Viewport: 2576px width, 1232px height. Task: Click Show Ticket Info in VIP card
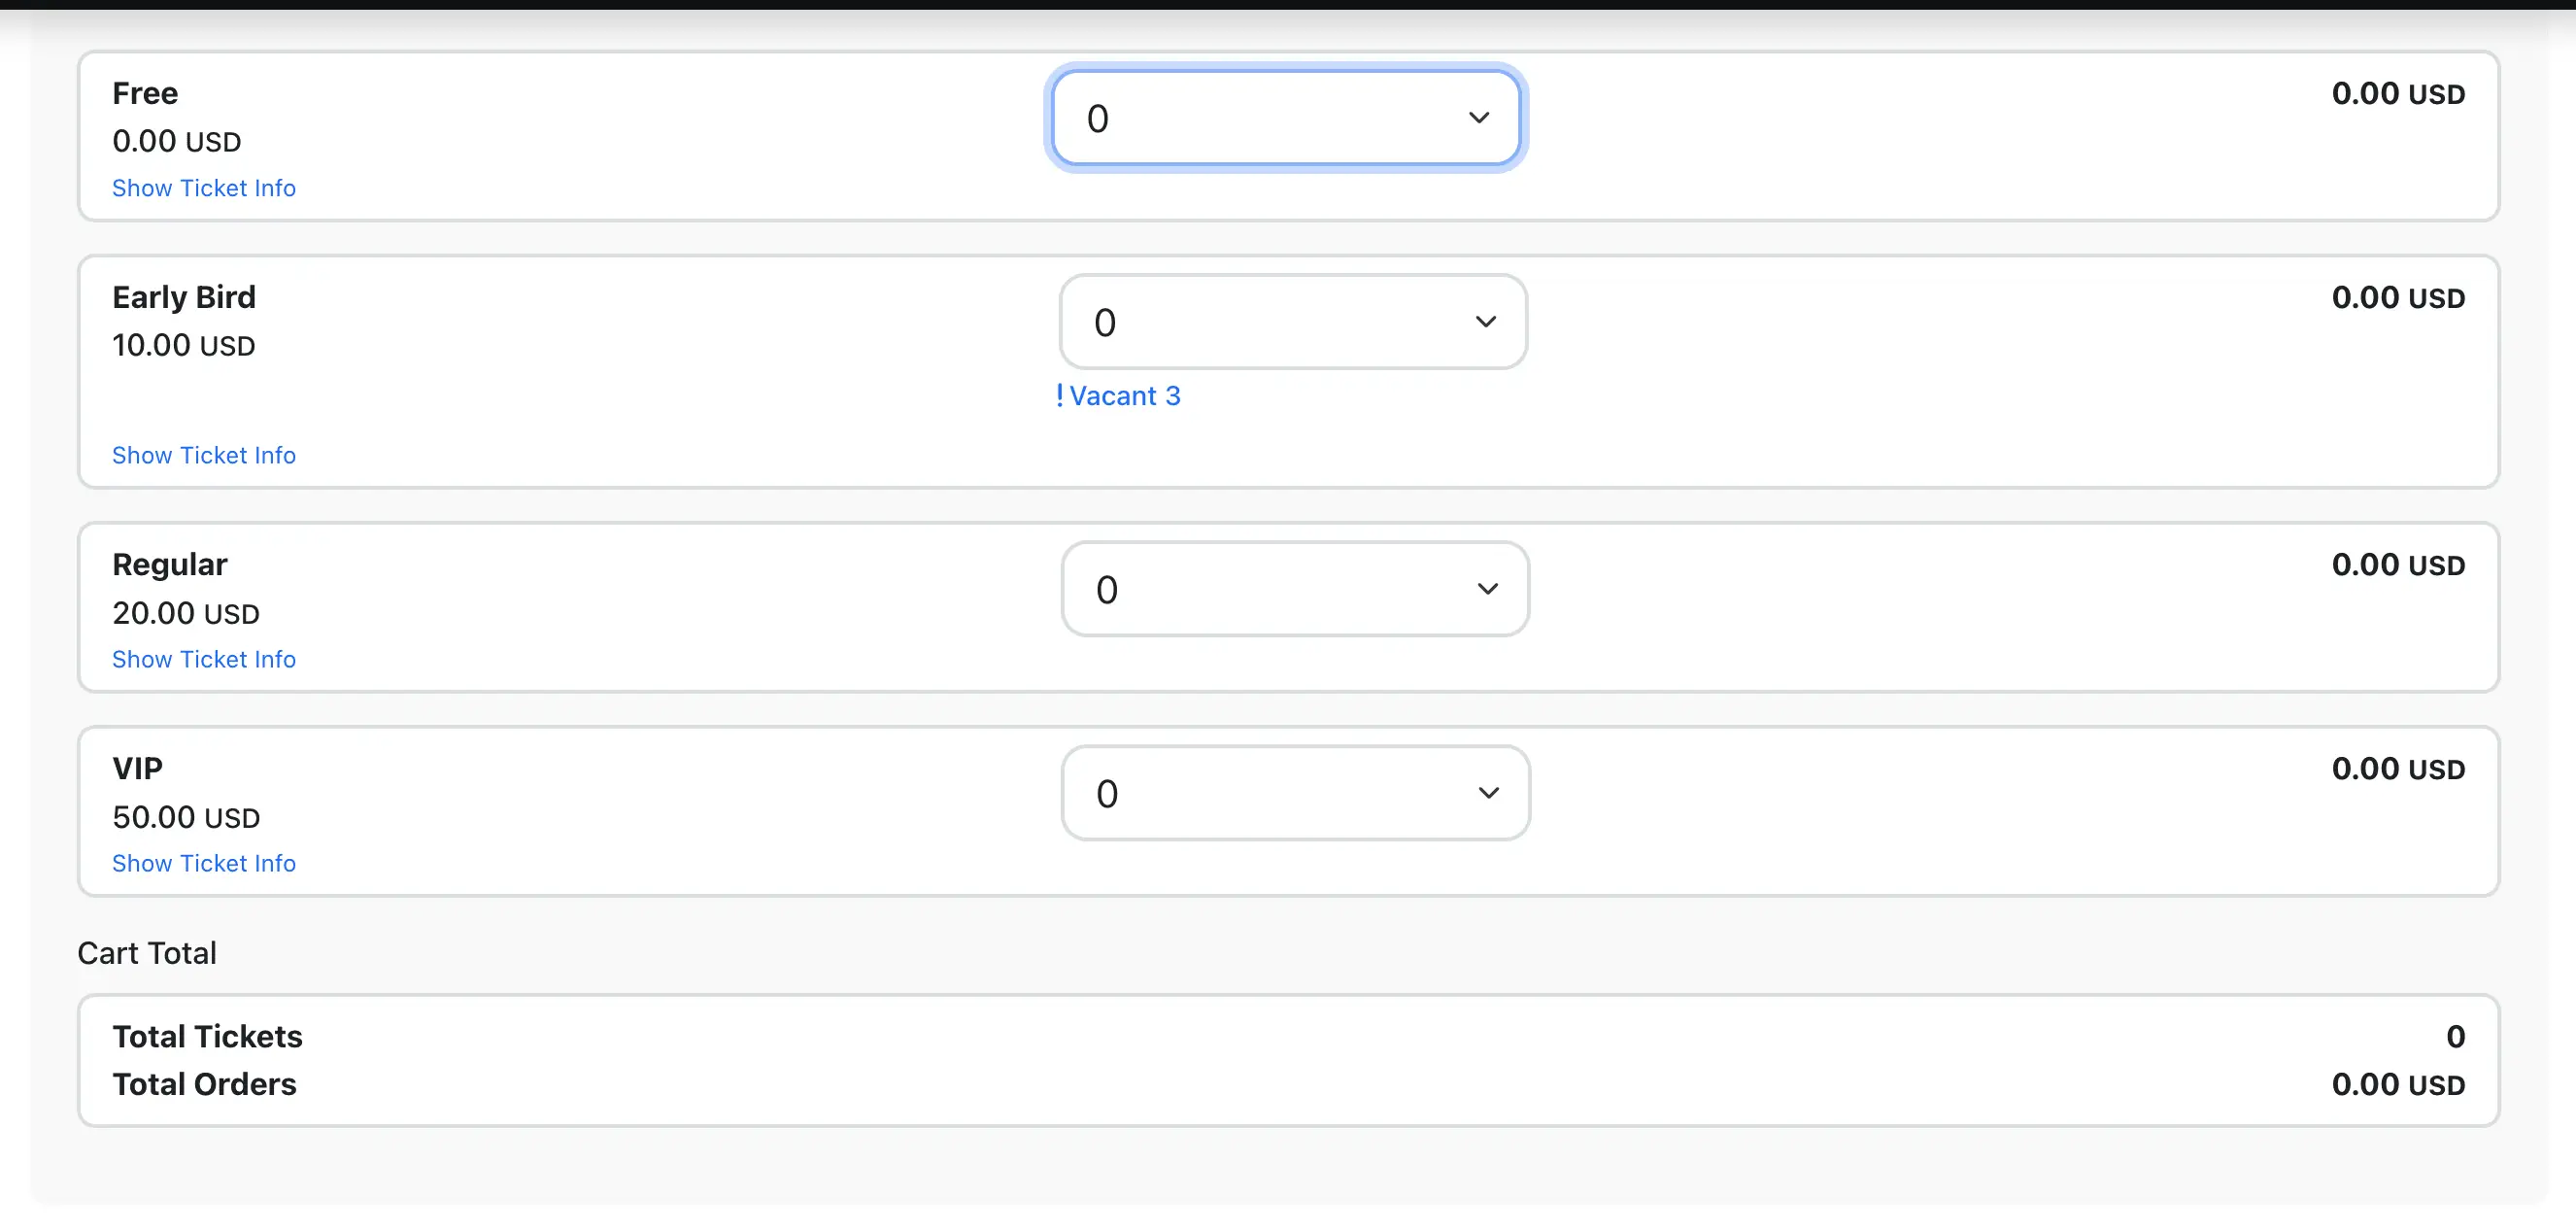(204, 863)
